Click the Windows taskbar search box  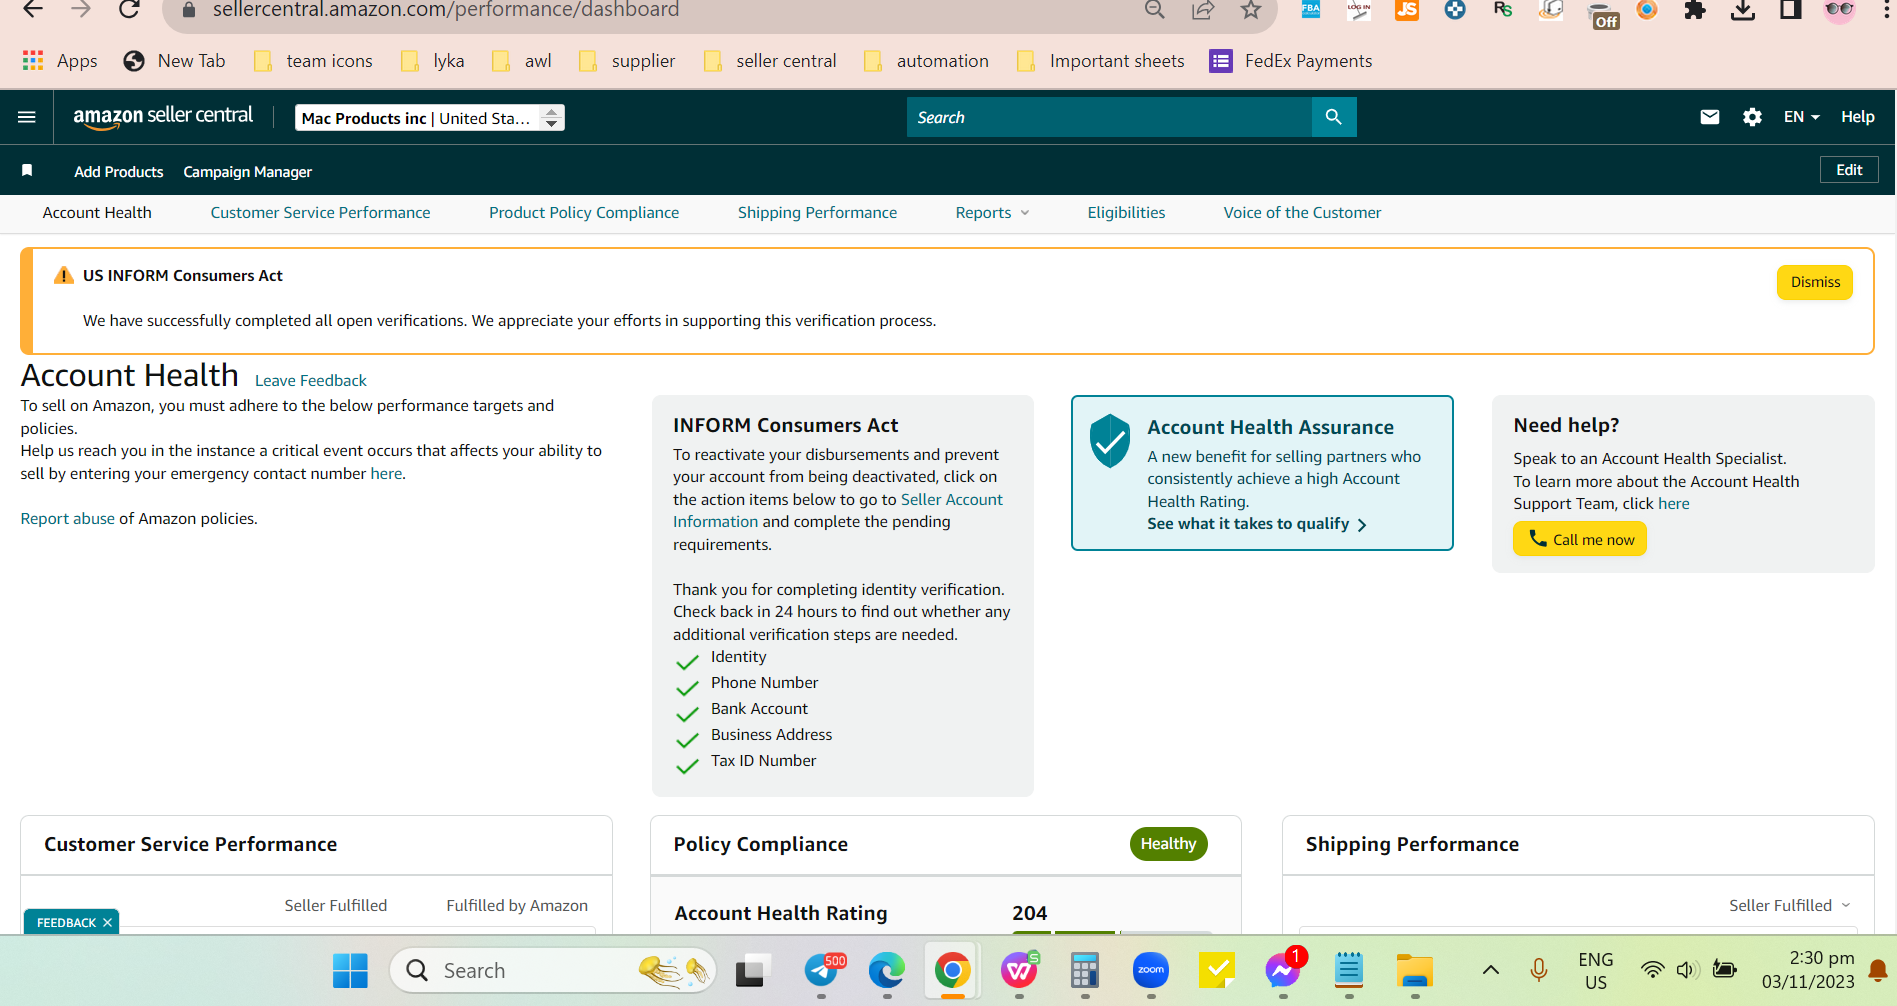pos(553,970)
